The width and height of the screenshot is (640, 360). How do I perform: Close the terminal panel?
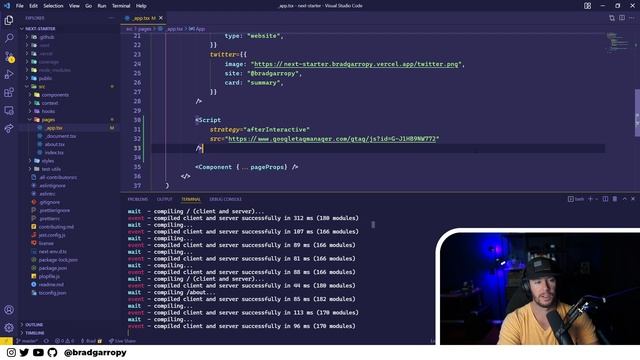coord(633,199)
